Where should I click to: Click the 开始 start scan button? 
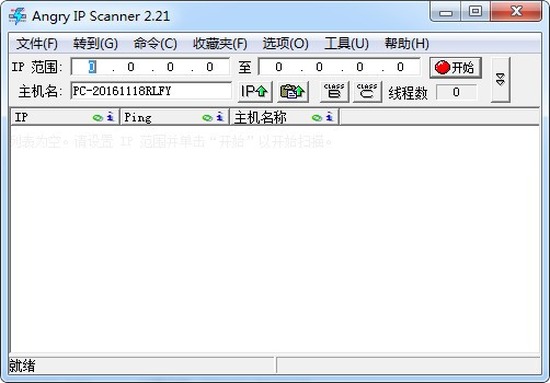click(456, 67)
